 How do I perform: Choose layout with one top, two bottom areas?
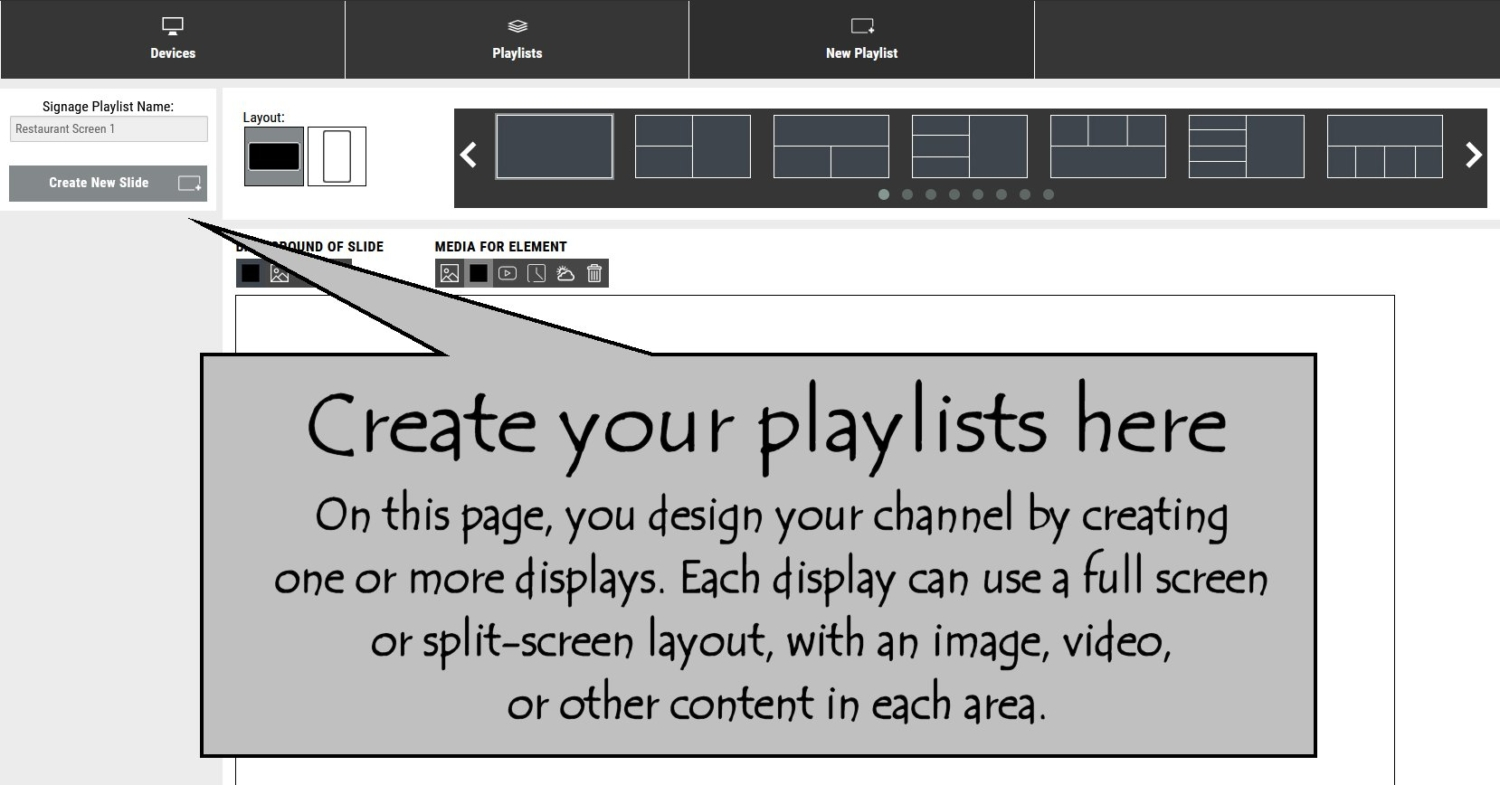[831, 147]
